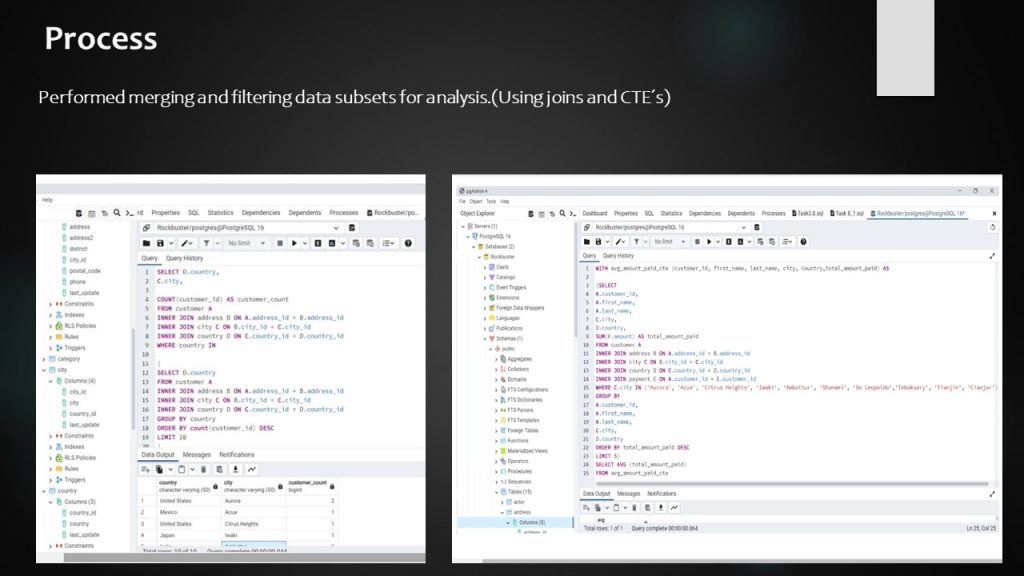Image resolution: width=1024 pixels, height=576 pixels.
Task: Open the Tools menu in right pgAdmin window
Action: point(491,201)
